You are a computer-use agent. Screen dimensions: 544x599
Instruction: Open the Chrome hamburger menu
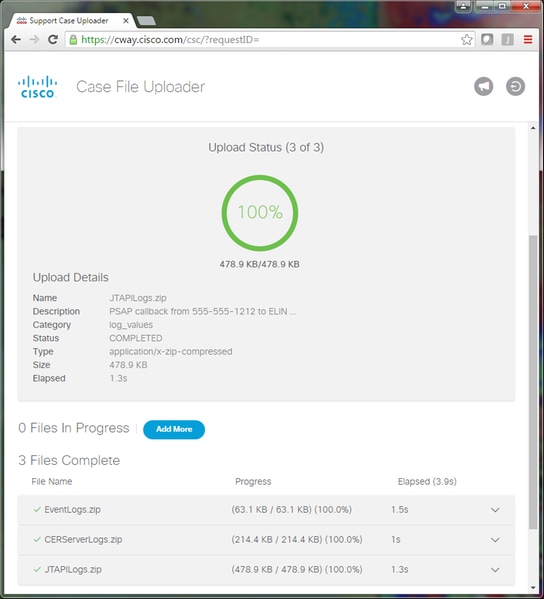(528, 39)
